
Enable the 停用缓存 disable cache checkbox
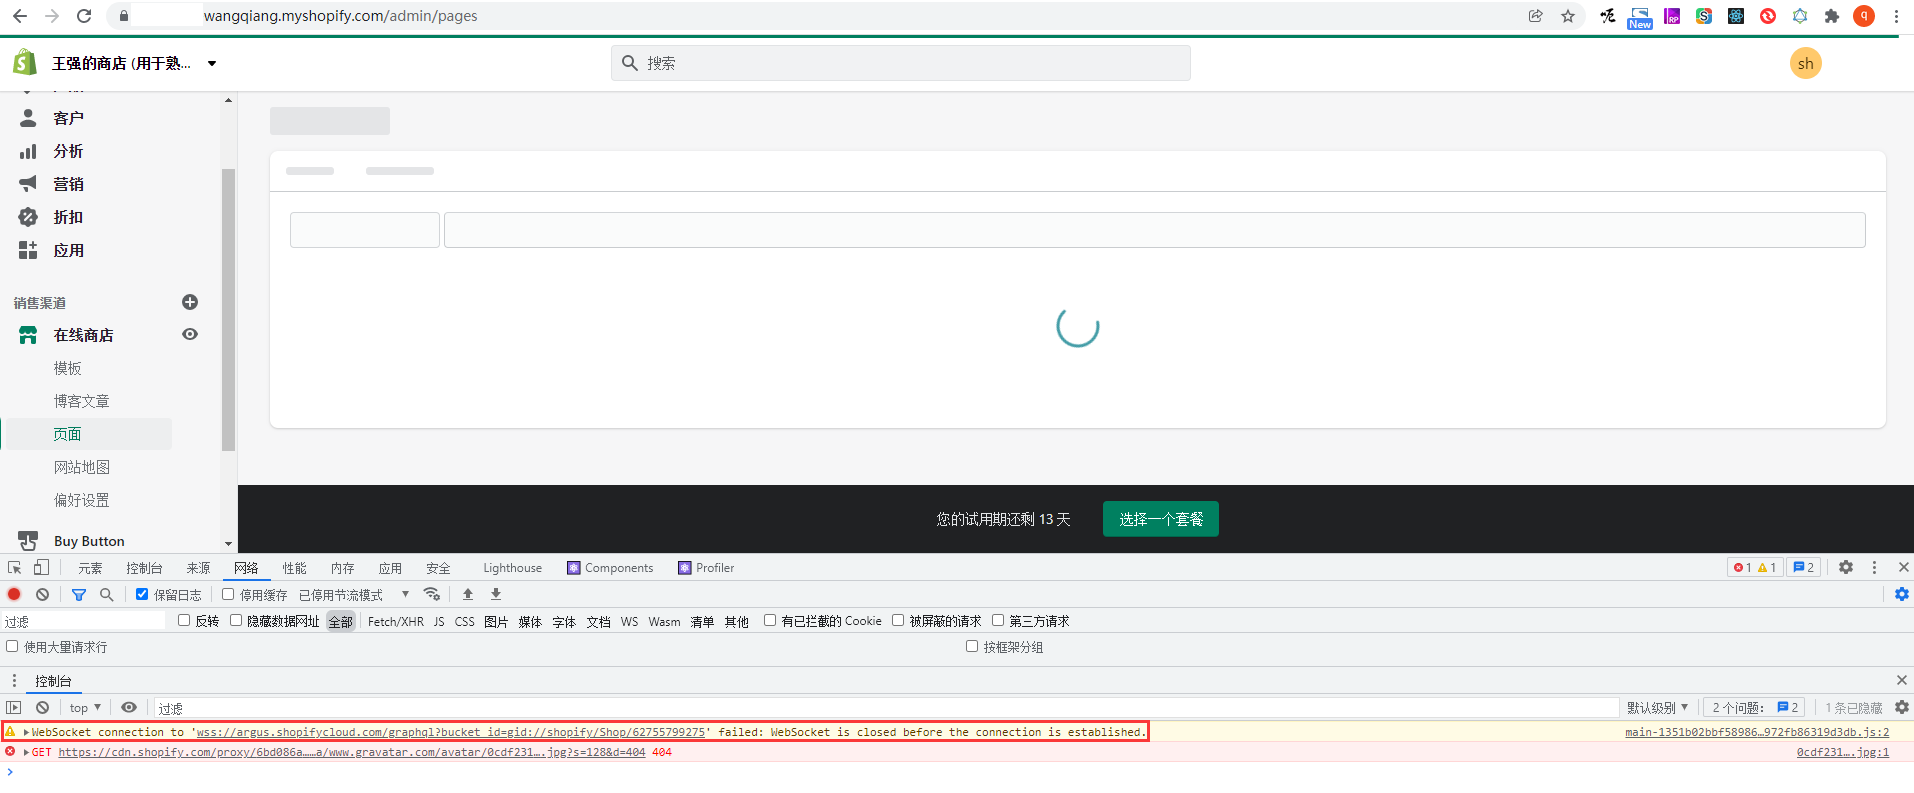pos(228,594)
